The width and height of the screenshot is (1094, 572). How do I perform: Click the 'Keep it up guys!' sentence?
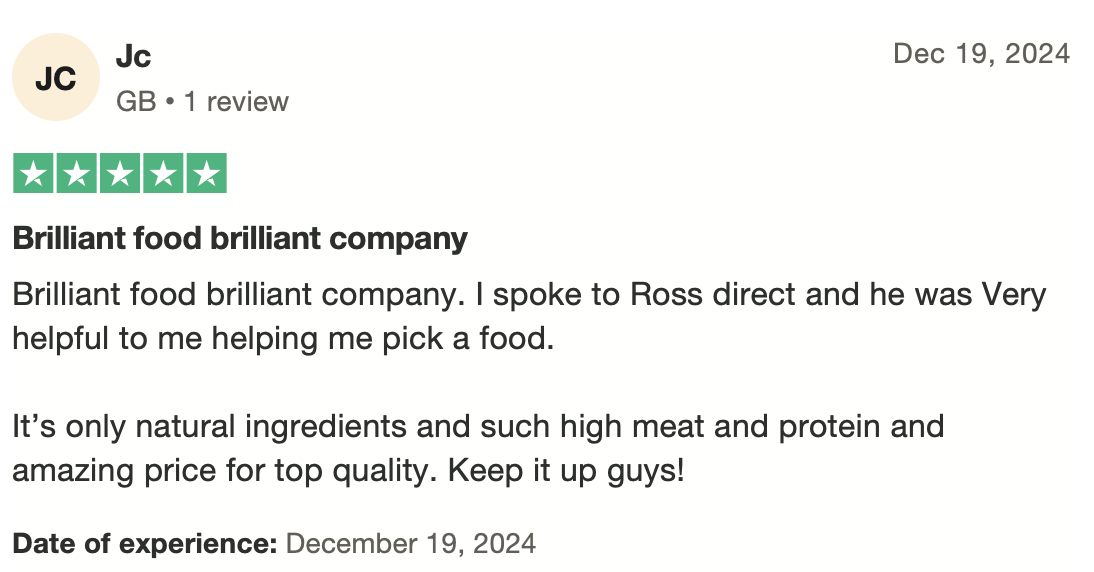pos(567,470)
